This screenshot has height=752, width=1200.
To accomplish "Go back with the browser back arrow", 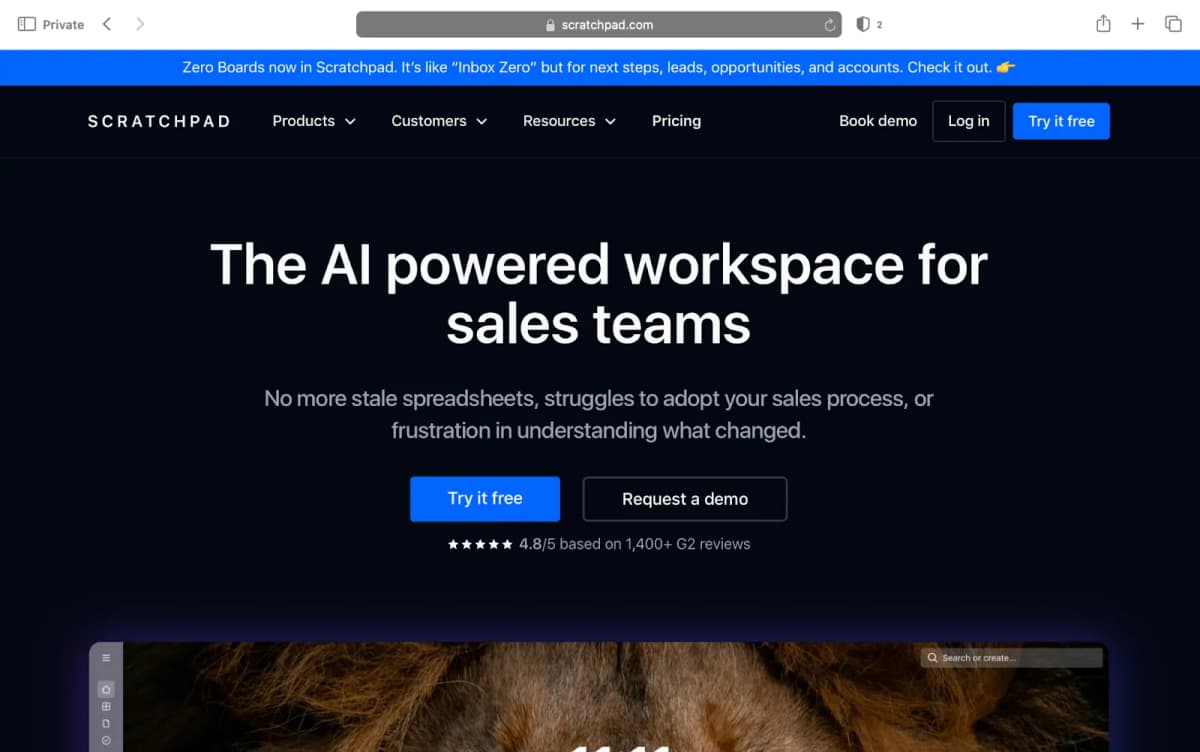I will tap(107, 24).
